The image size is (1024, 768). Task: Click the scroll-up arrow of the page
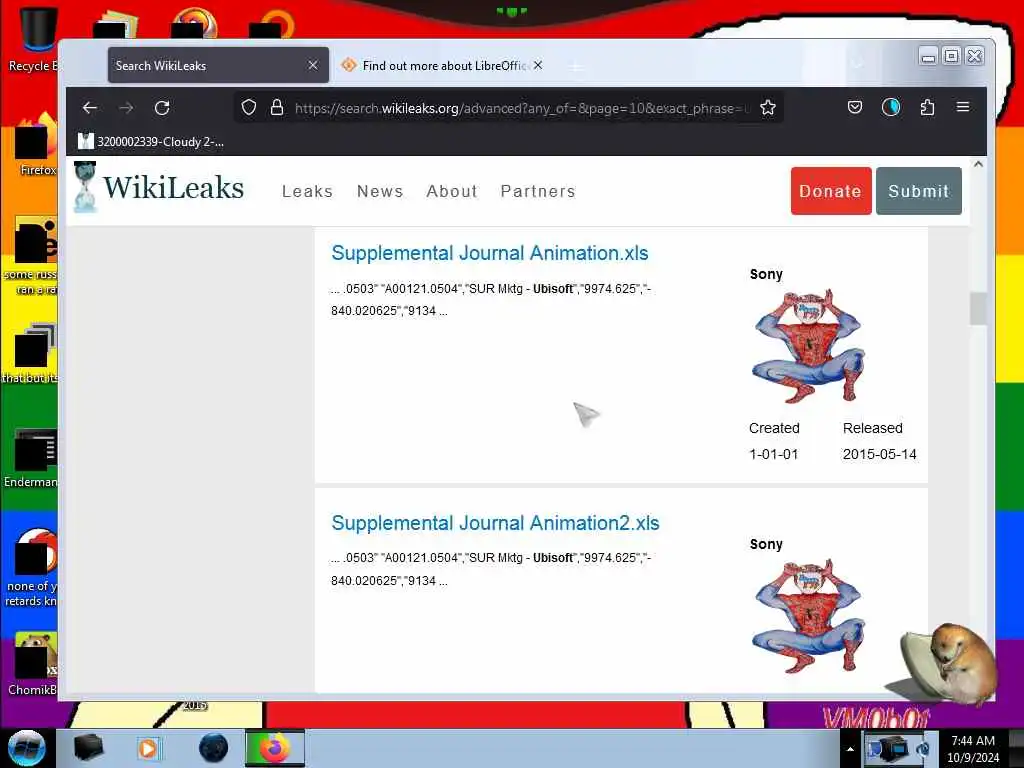click(x=978, y=165)
